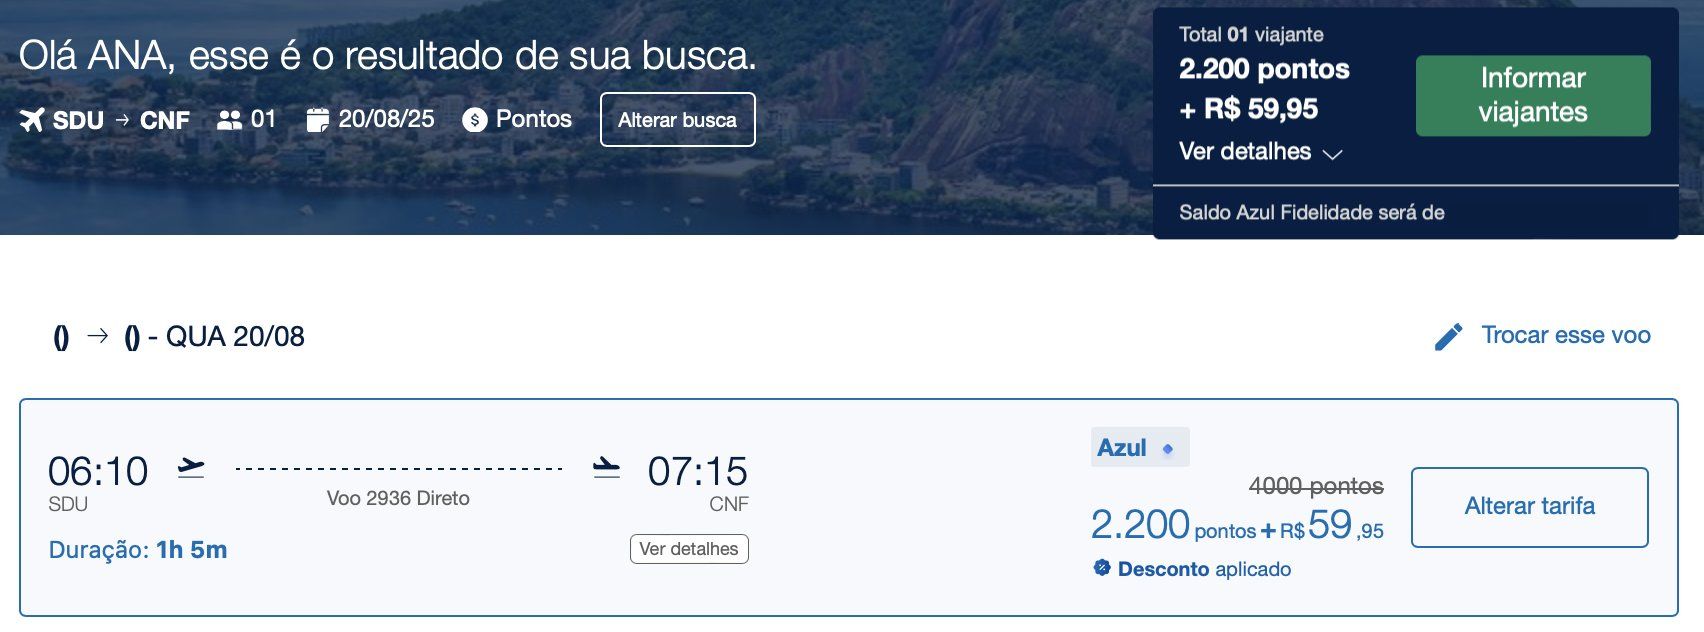Click the Pontos coin icon
This screenshot has height=632, width=1704.
[x=475, y=120]
